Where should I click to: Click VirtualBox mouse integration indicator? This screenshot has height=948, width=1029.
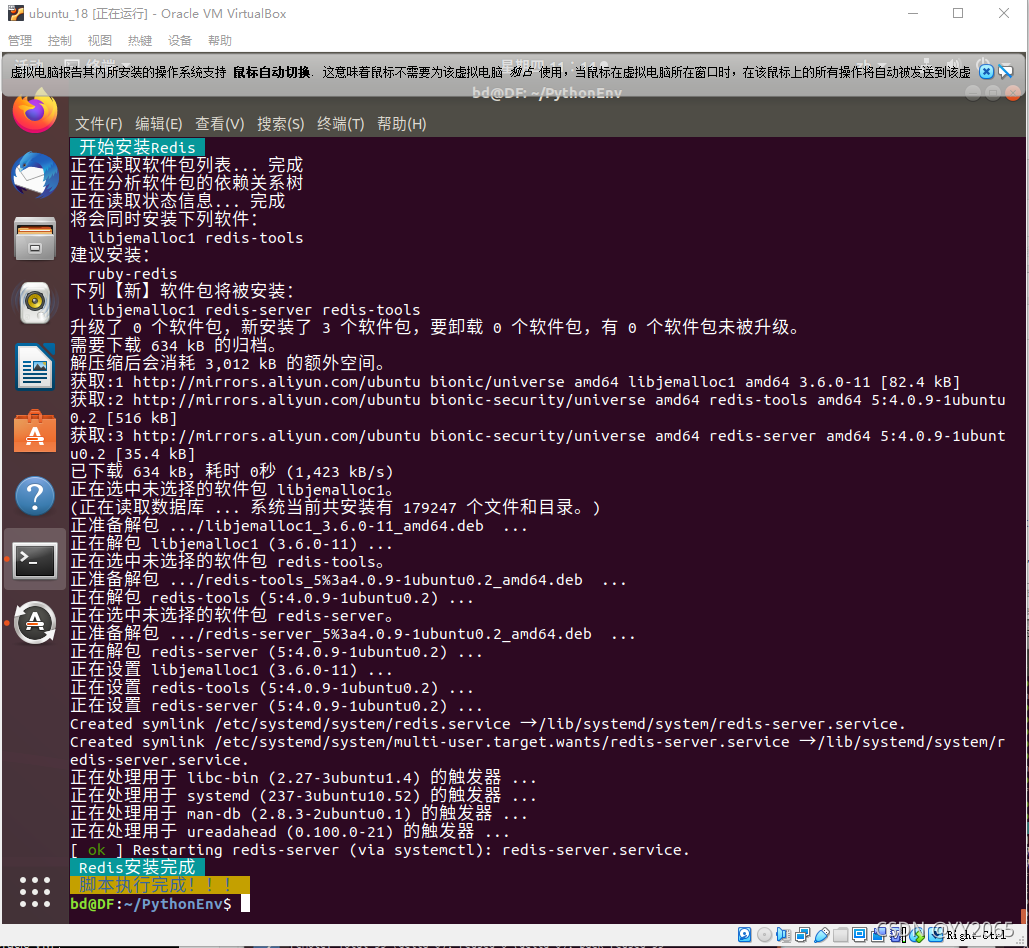[x=917, y=935]
